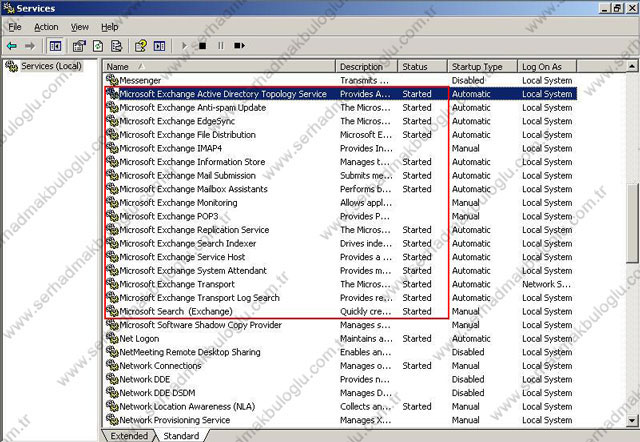The height and width of the screenshot is (442, 640).
Task: Toggle the Show/Hide Console Tree icon
Action: point(55,46)
